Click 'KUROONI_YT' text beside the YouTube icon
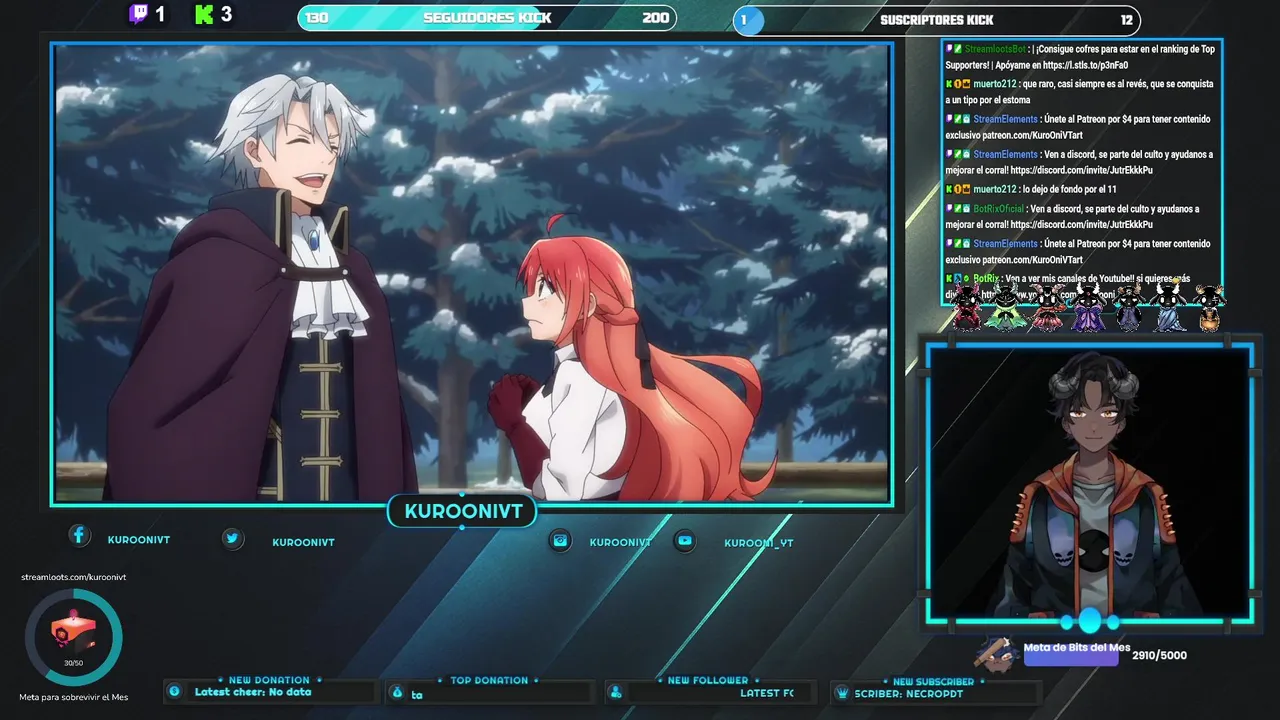The width and height of the screenshot is (1280, 720). tap(759, 543)
